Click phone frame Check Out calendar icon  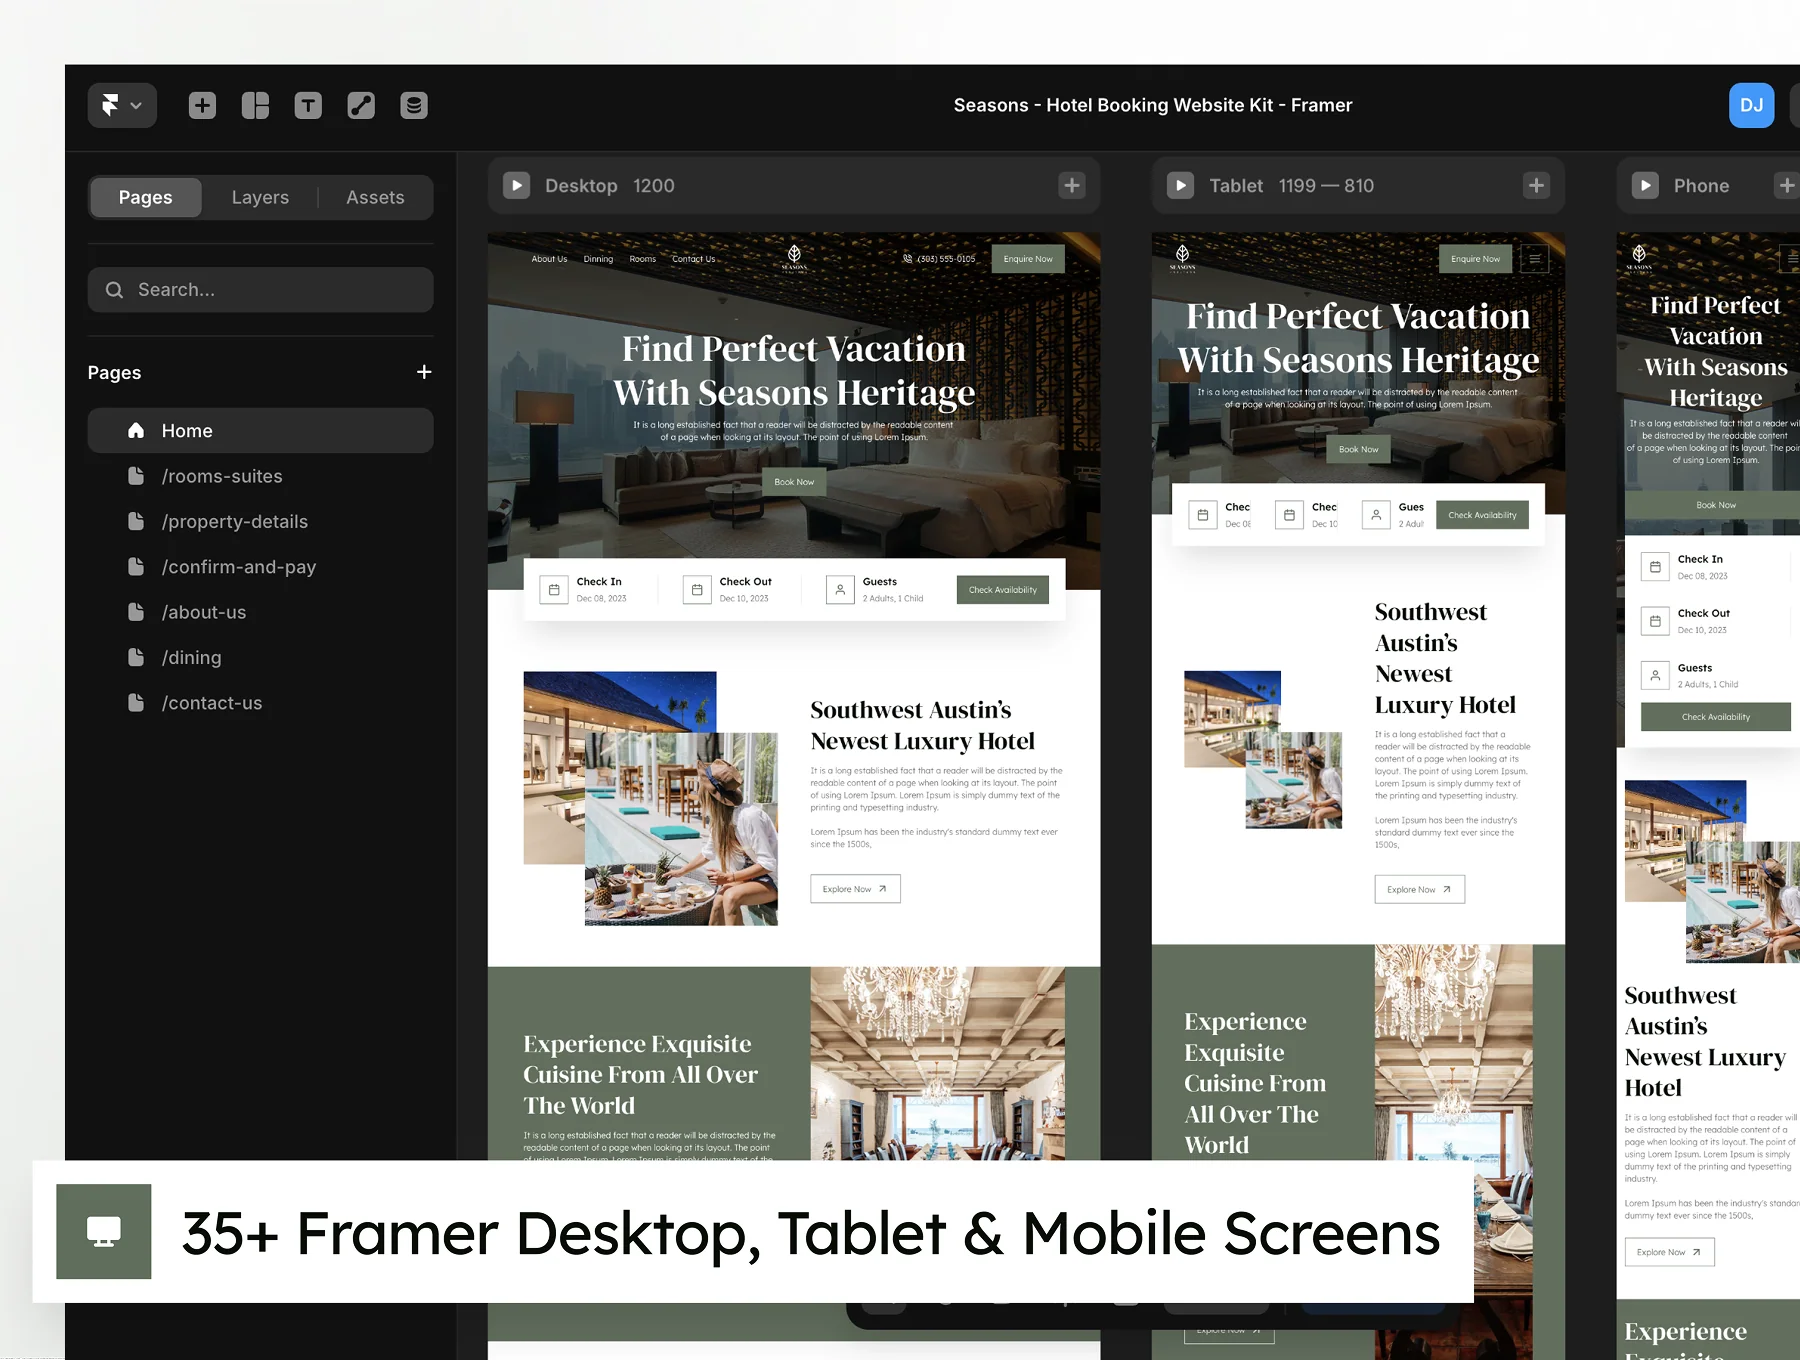(x=1655, y=621)
